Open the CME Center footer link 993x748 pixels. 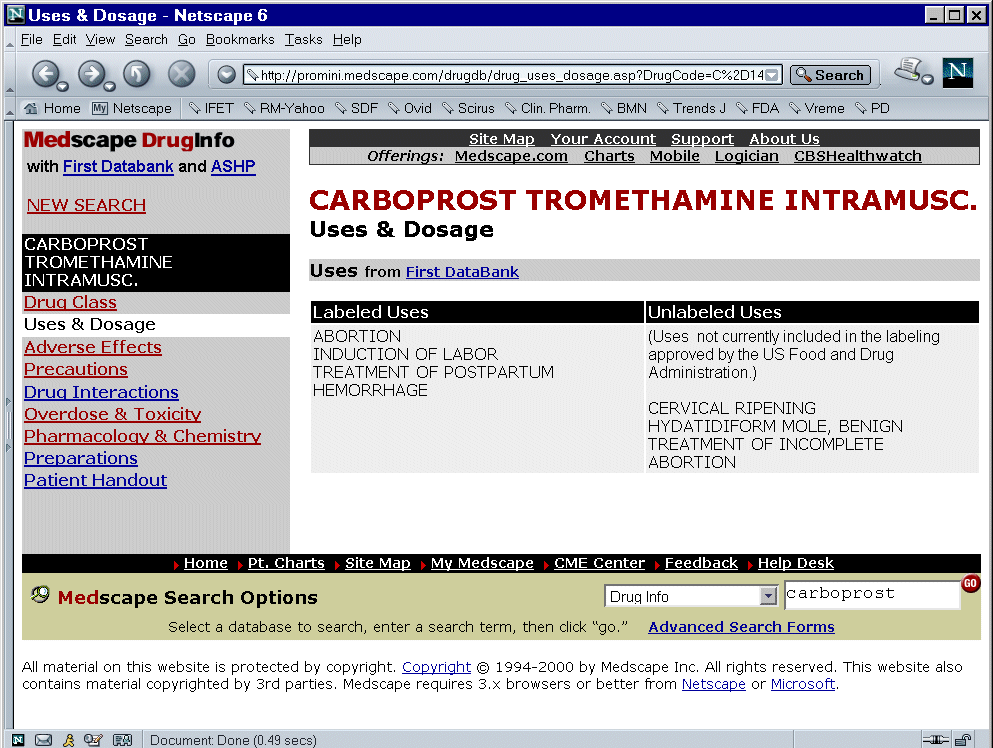pyautogui.click(x=599, y=563)
